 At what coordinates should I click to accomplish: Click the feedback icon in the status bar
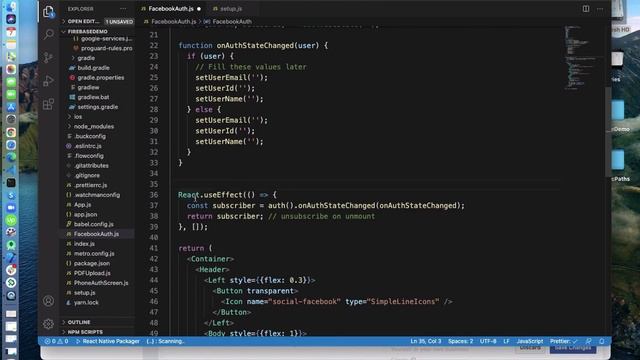(x=588, y=341)
